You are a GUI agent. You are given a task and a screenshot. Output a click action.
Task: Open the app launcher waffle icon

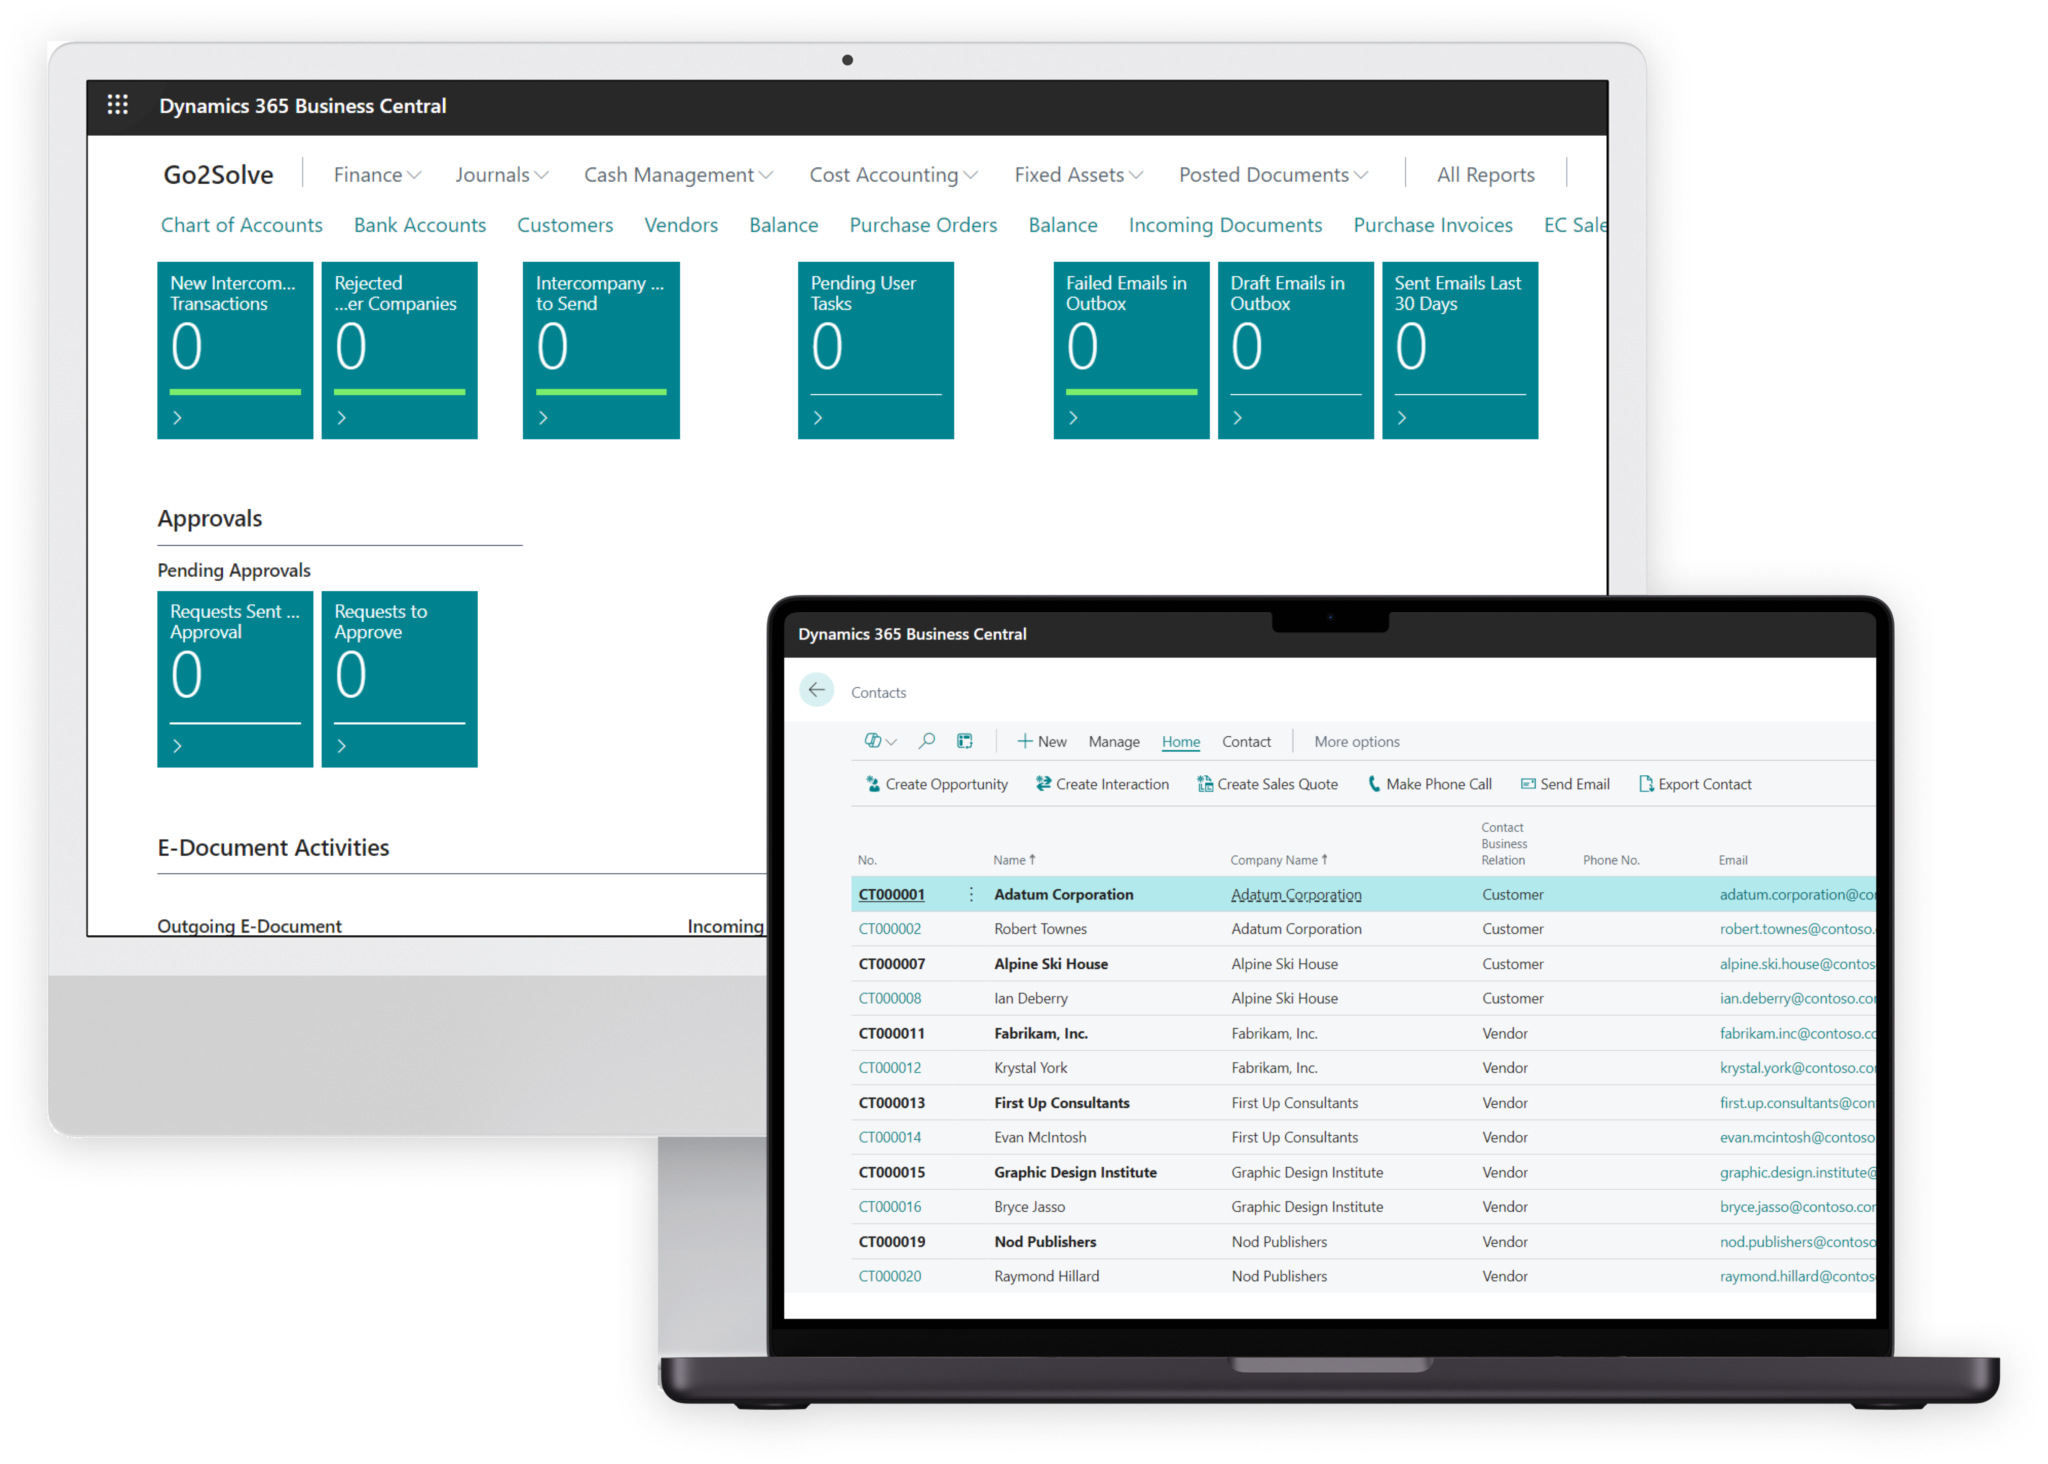[117, 105]
